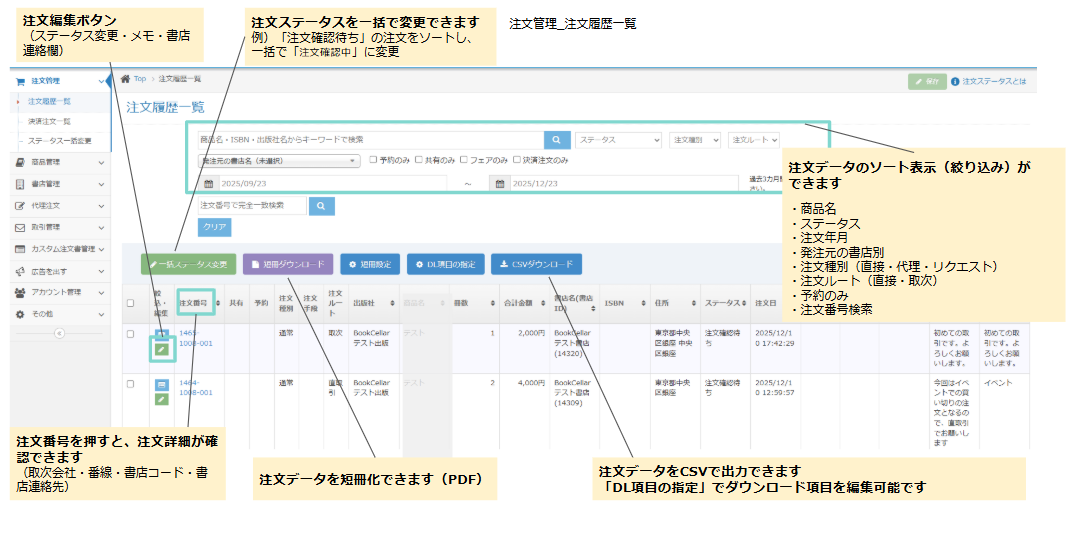Click the purple 短冊ダウンロード button
This screenshot has height=551, width=1072.
[x=288, y=265]
